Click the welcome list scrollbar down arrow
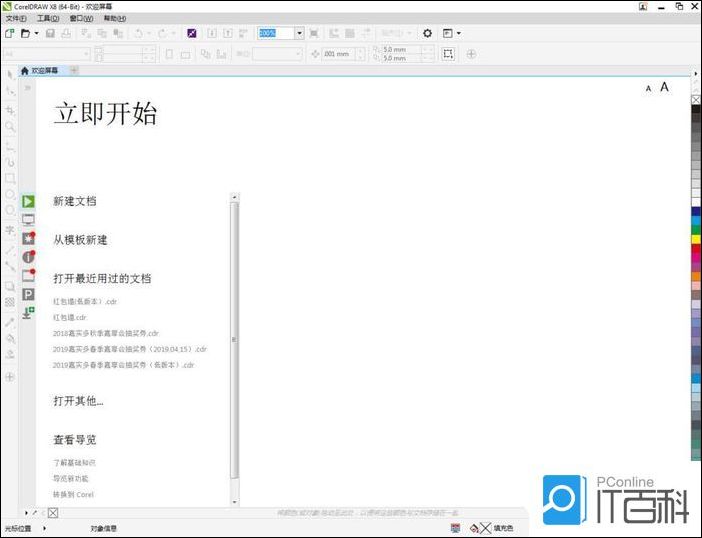The width and height of the screenshot is (702, 538). 235,502
